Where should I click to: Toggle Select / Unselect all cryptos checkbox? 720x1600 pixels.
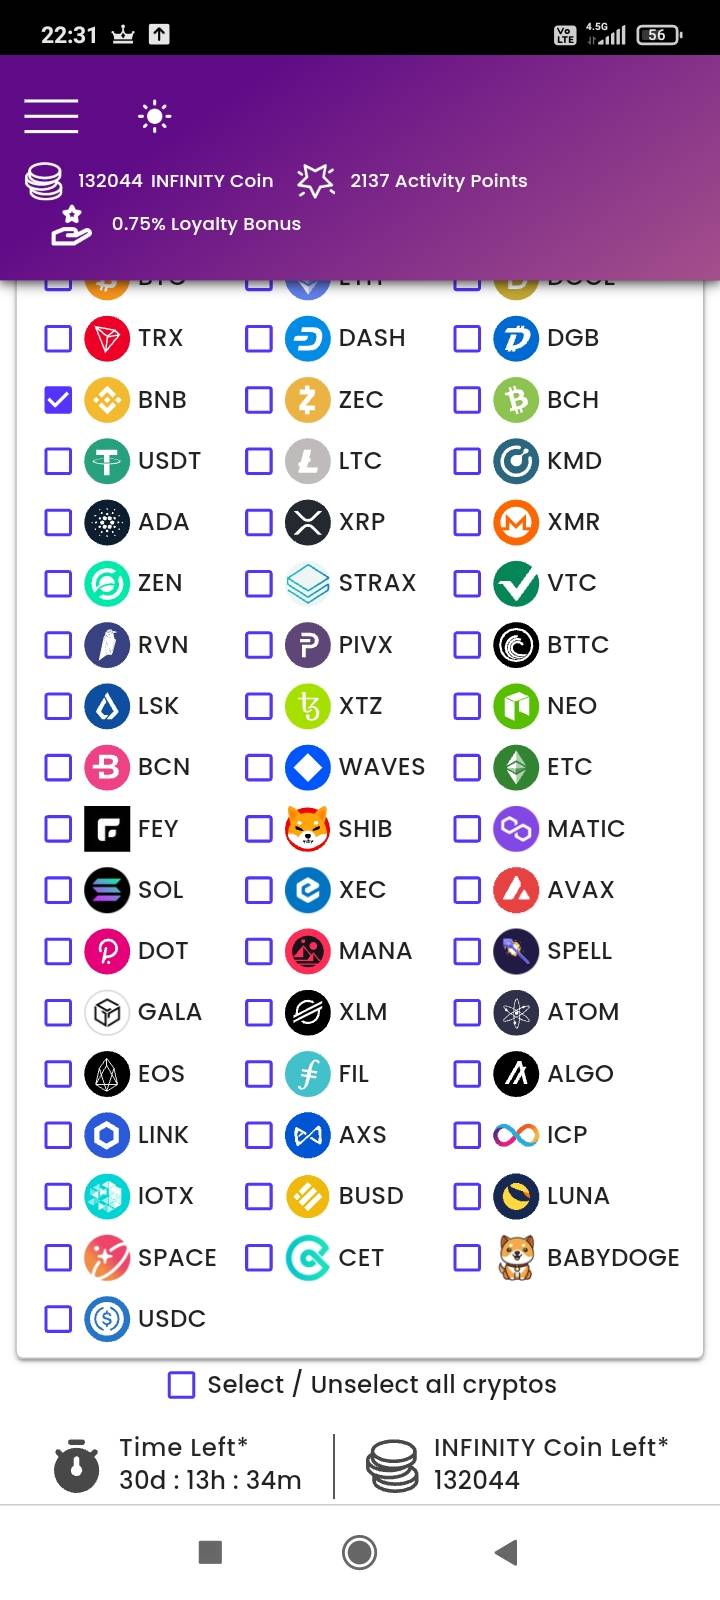(181, 1385)
